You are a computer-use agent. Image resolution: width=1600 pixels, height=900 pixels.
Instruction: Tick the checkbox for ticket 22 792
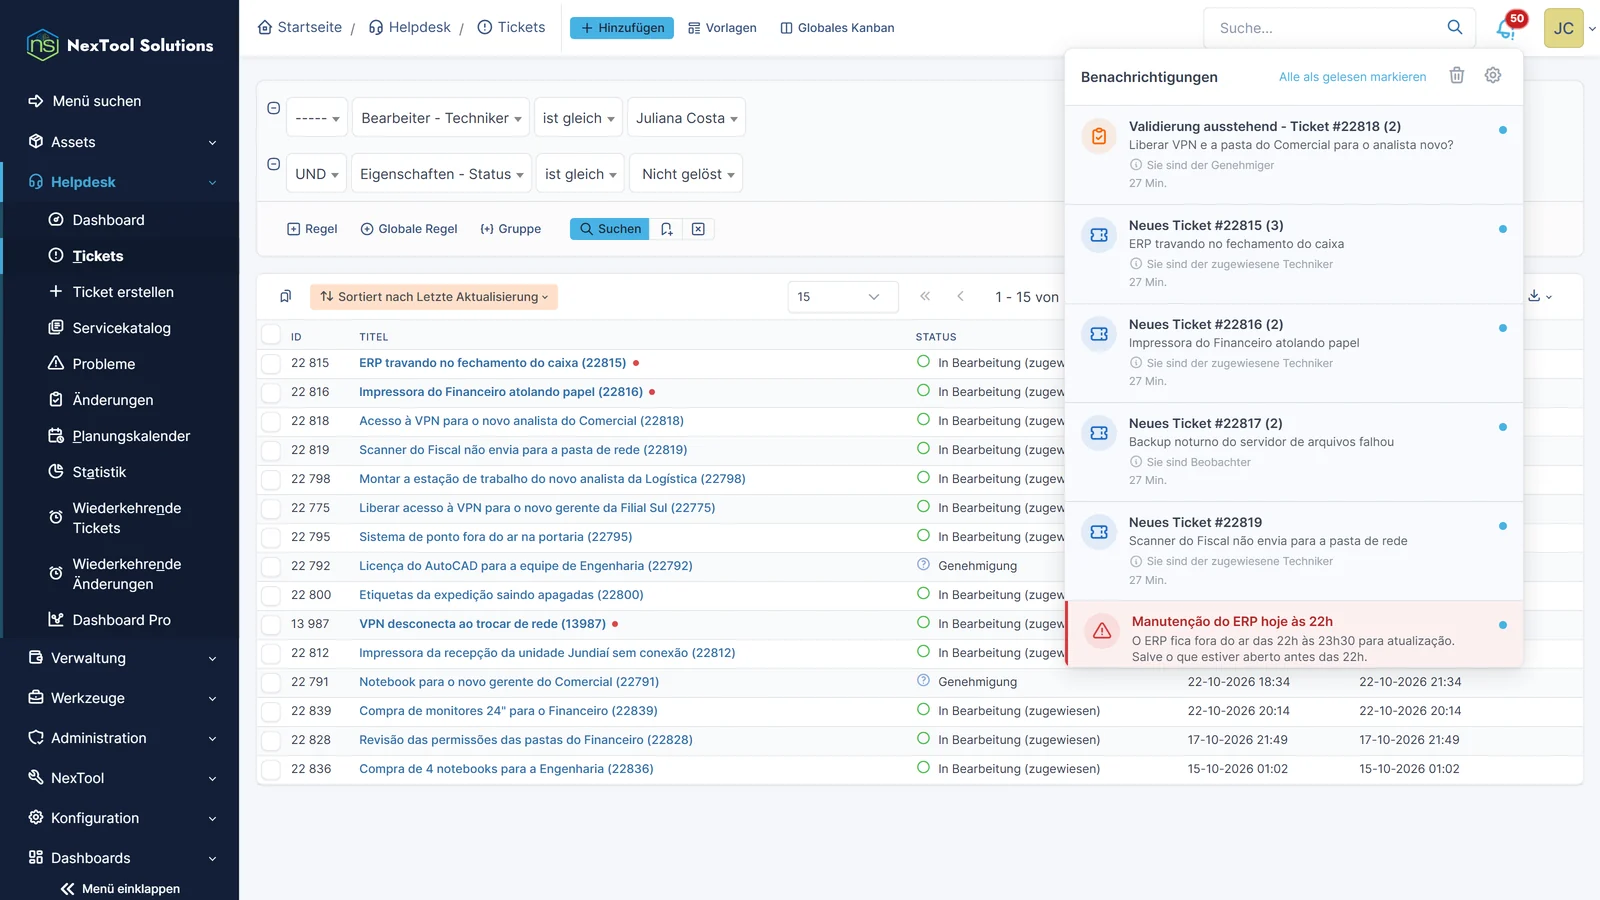pyautogui.click(x=271, y=566)
